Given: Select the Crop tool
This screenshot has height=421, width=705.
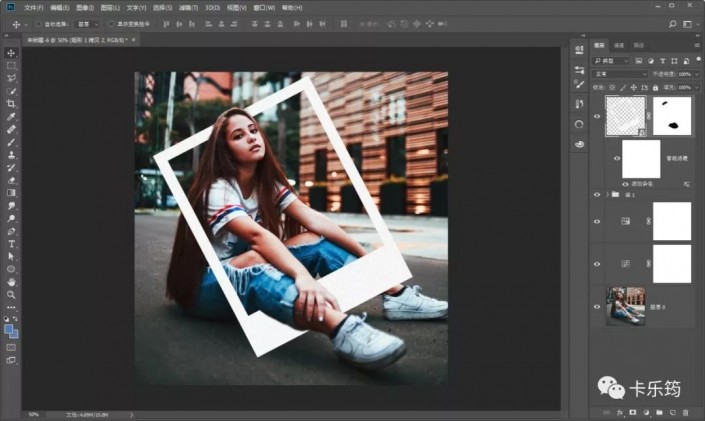Looking at the screenshot, I should point(11,104).
